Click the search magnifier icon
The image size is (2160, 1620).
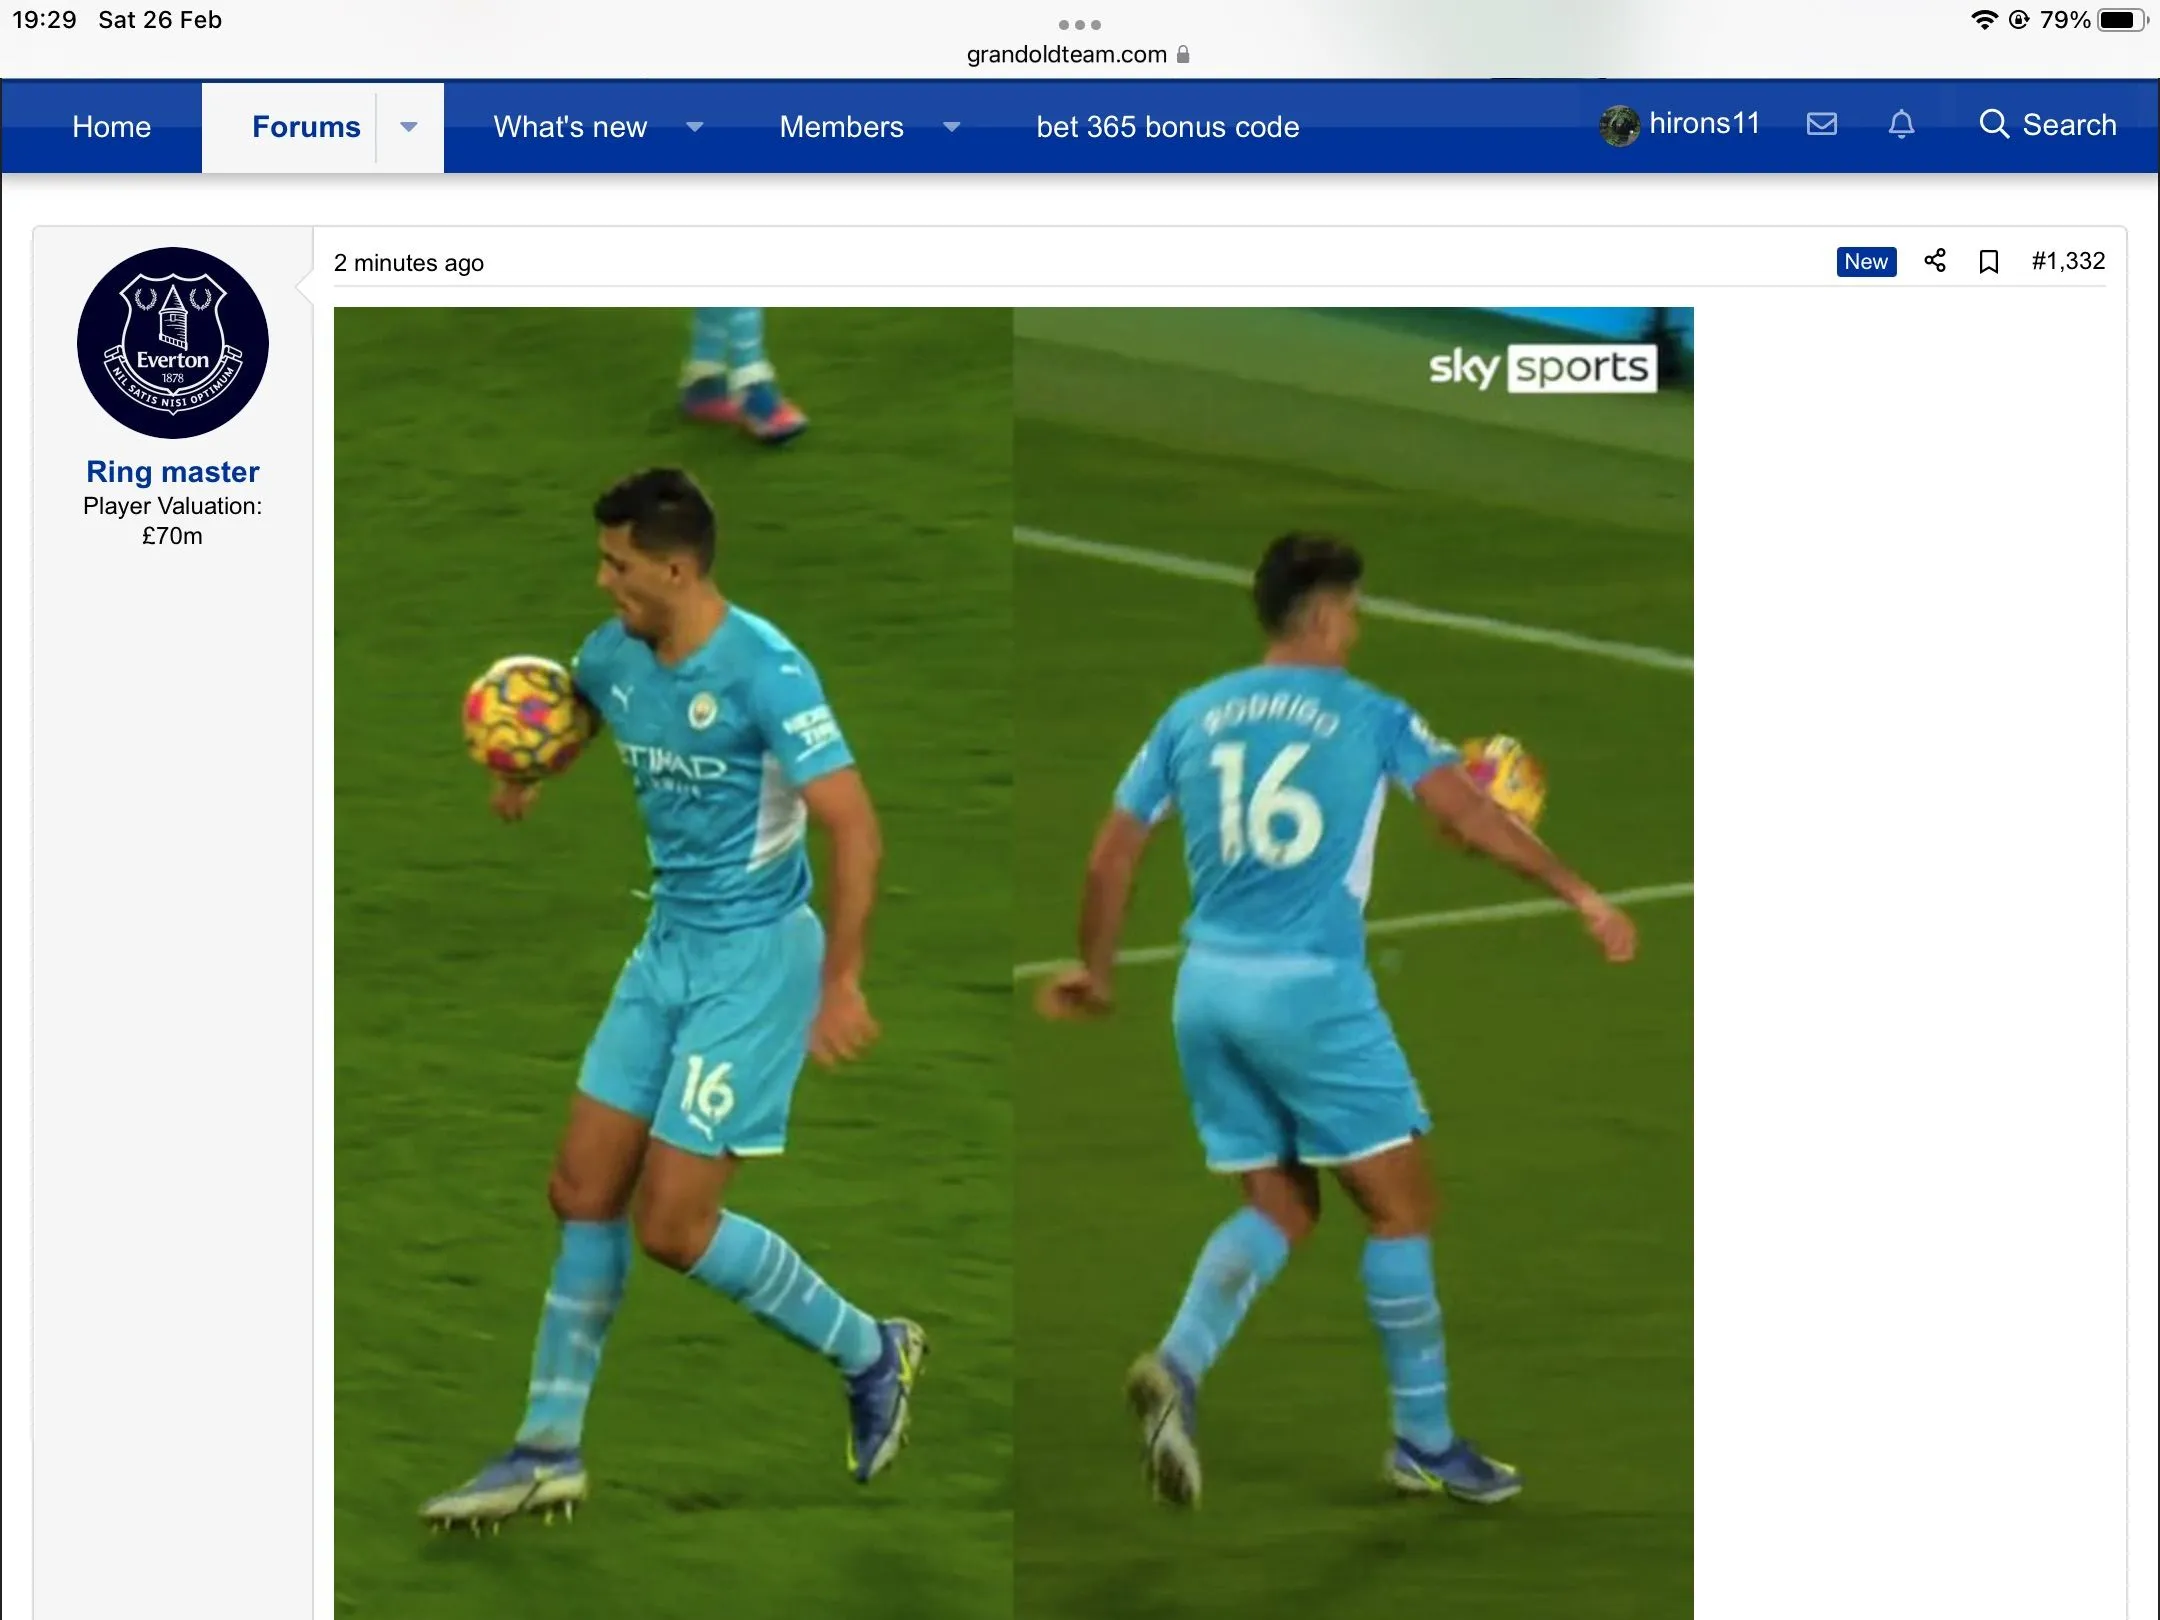coord(1993,124)
